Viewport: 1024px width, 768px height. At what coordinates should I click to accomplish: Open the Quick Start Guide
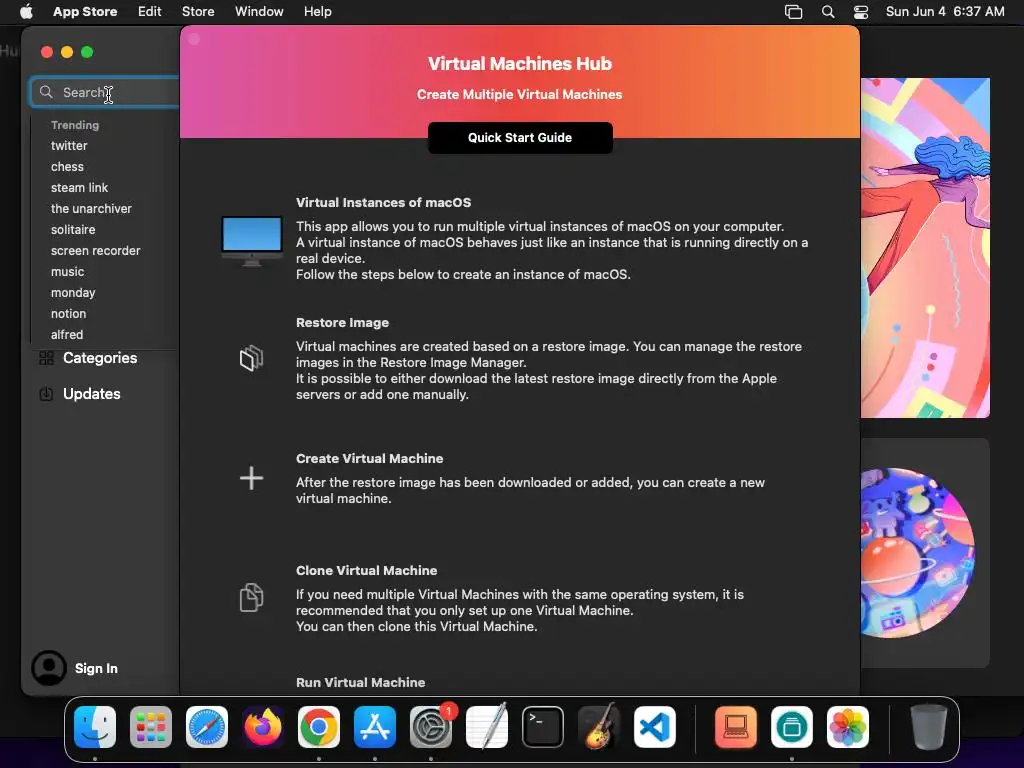click(x=520, y=138)
